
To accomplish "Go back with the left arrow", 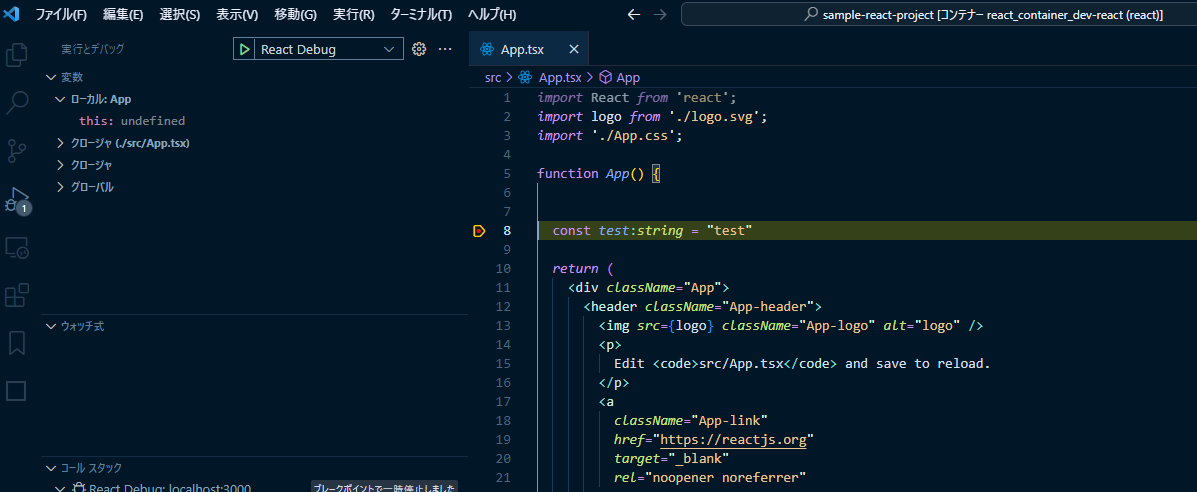I will point(634,15).
